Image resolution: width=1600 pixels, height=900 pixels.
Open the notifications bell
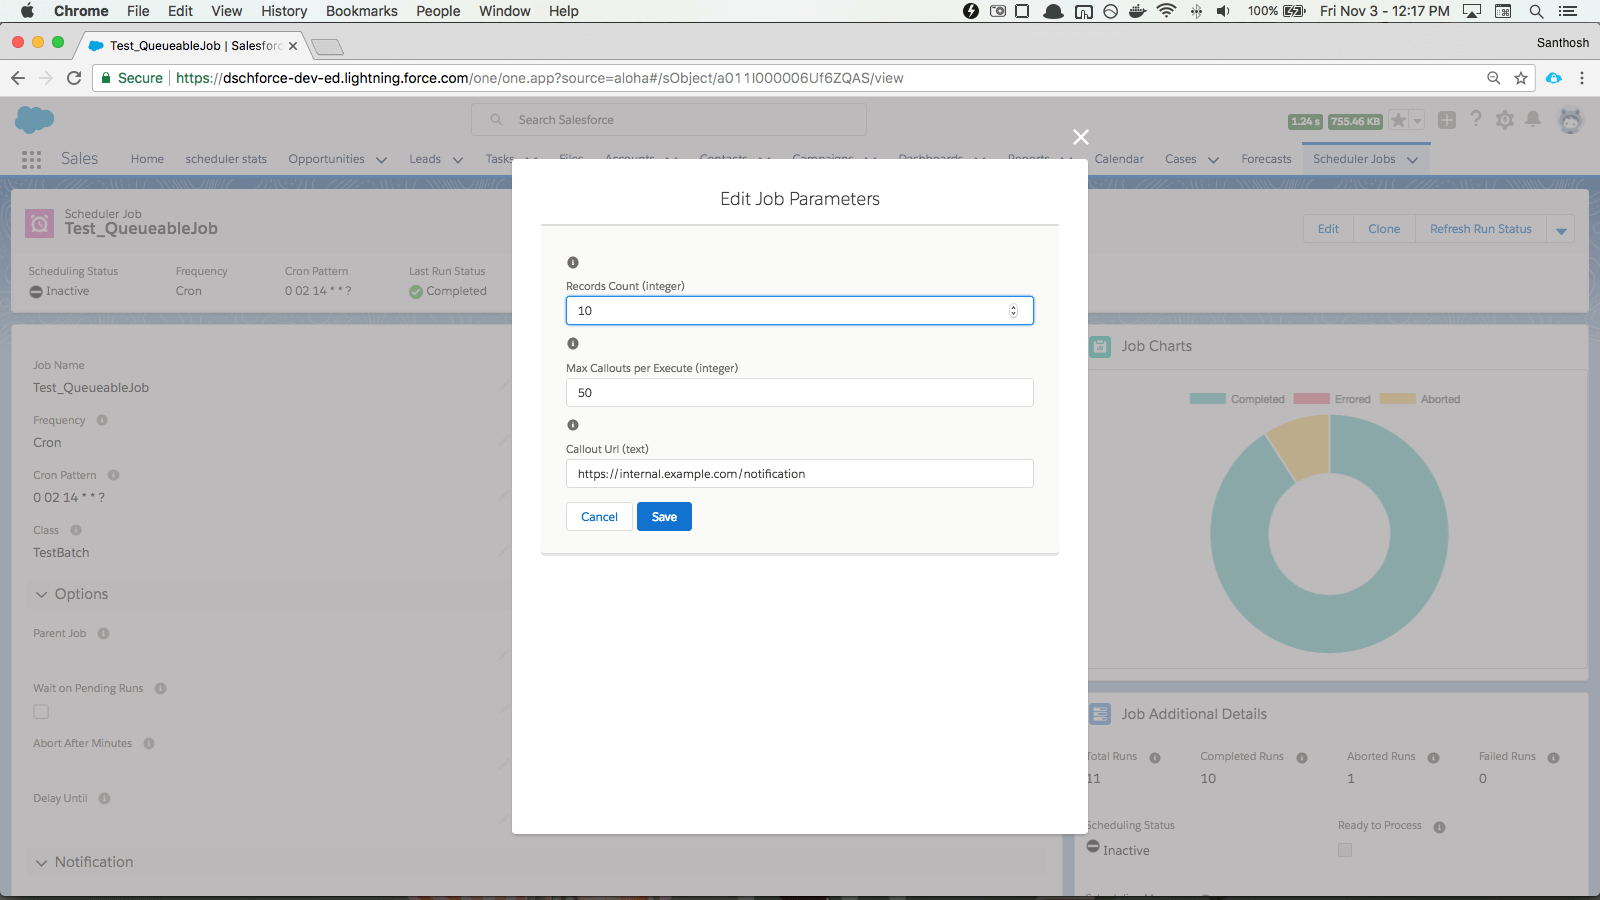click(1533, 120)
